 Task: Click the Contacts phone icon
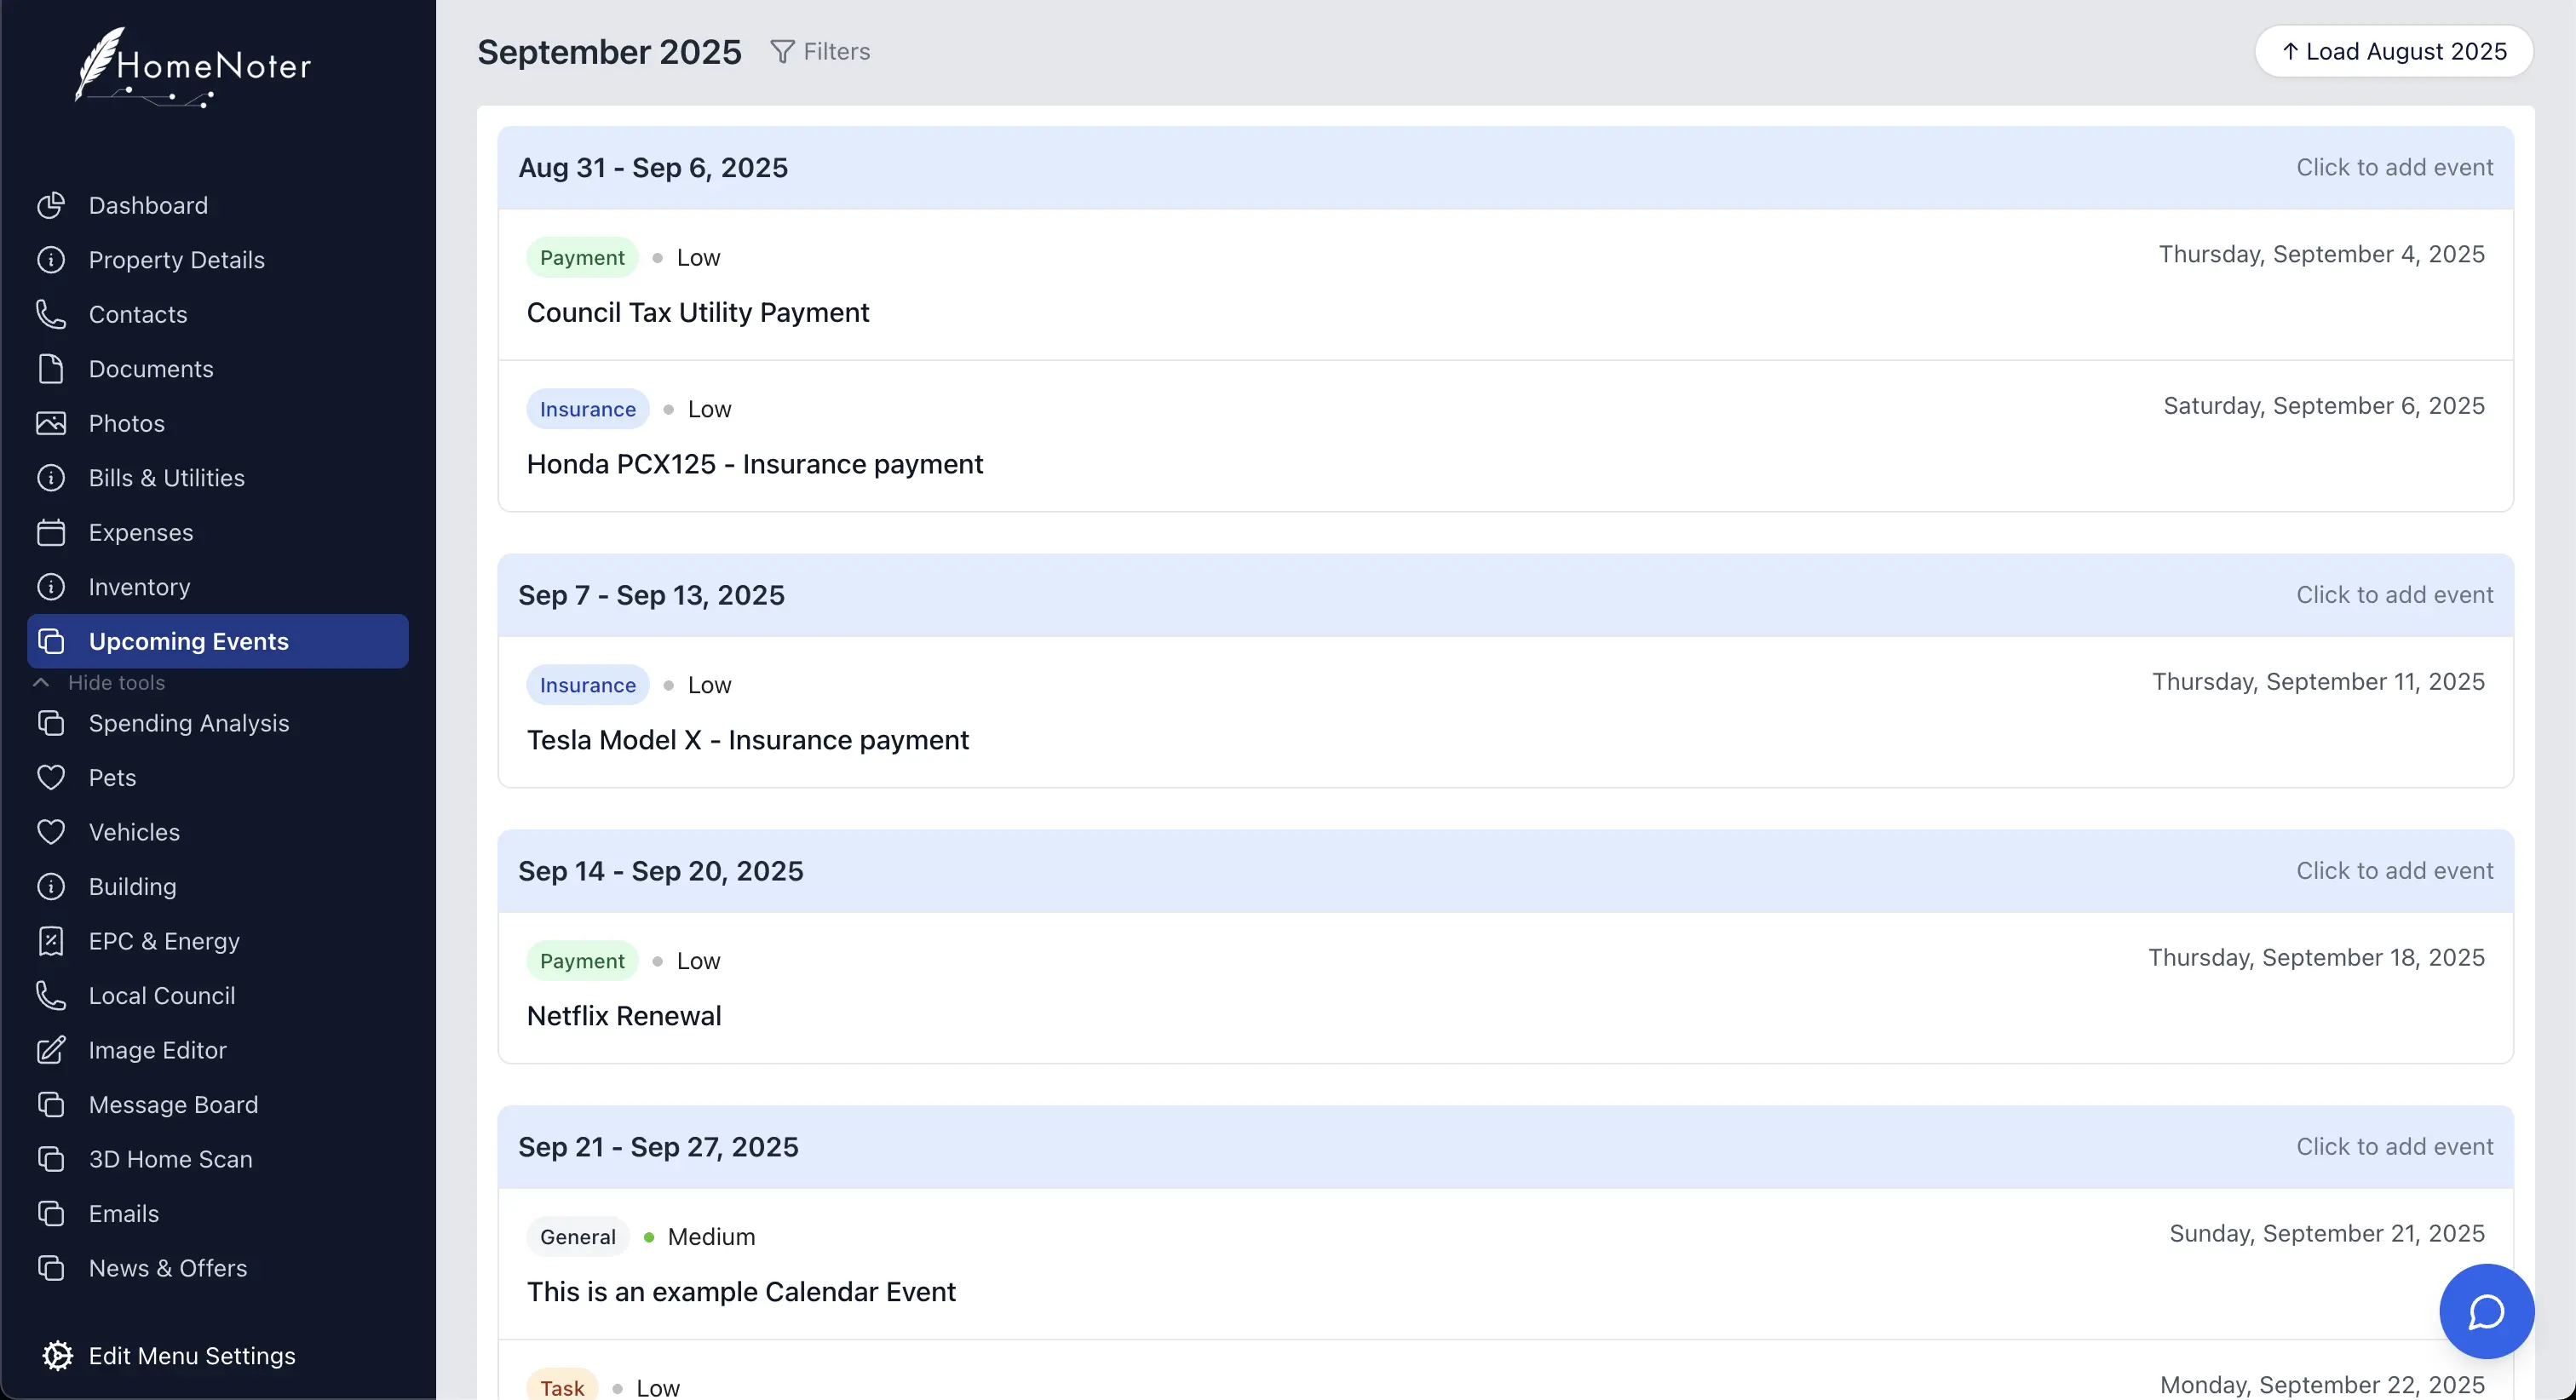[51, 314]
